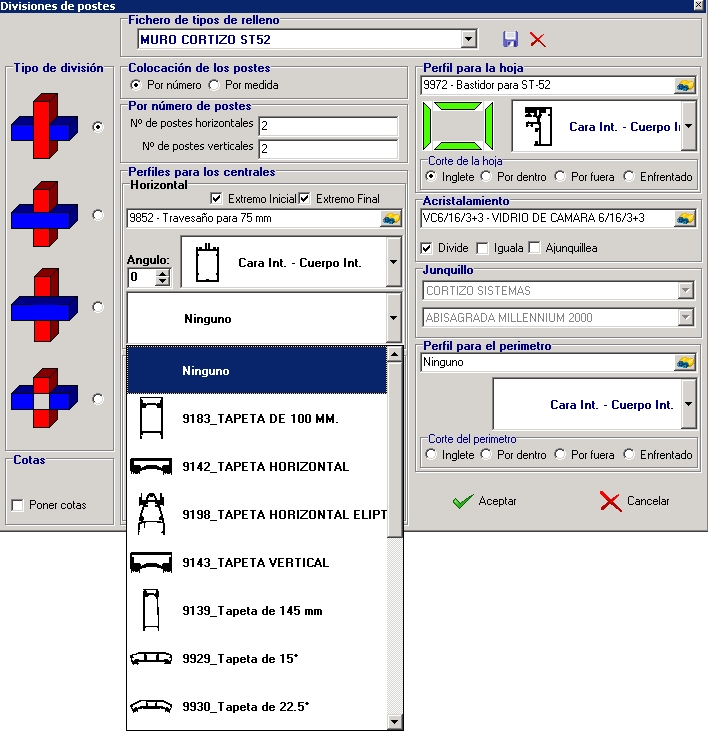Choose the second division type radio button
708x731 pixels.
tap(98, 215)
